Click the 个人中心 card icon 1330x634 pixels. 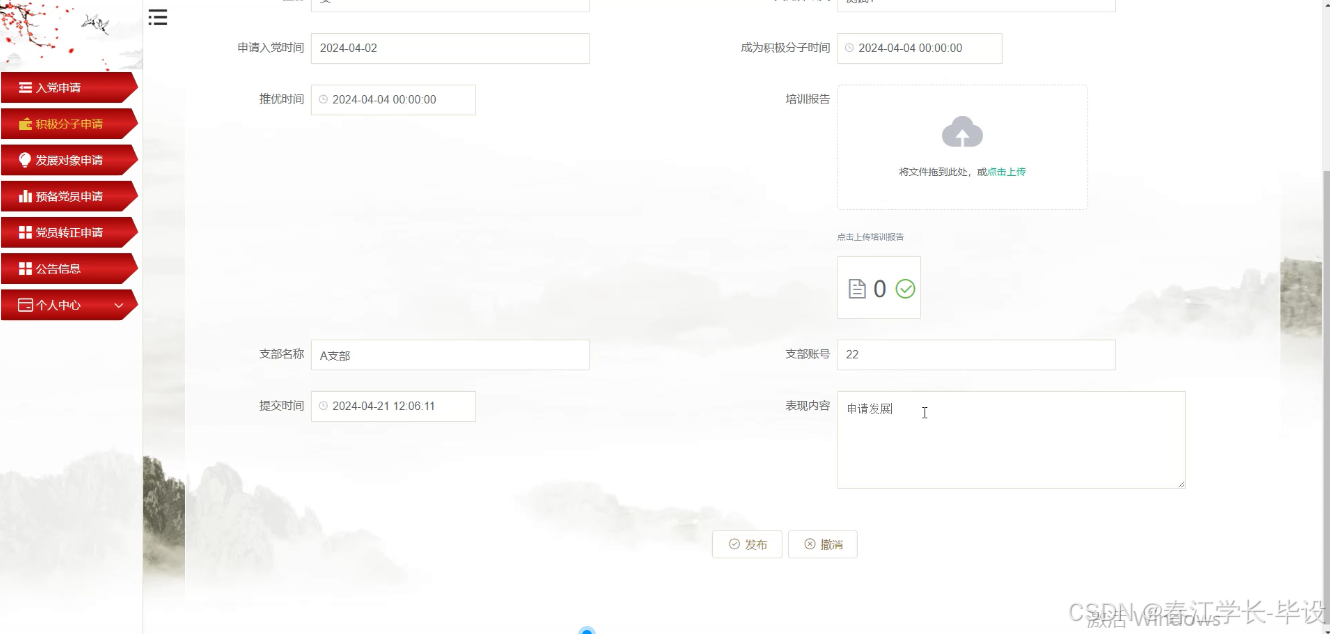(x=26, y=305)
